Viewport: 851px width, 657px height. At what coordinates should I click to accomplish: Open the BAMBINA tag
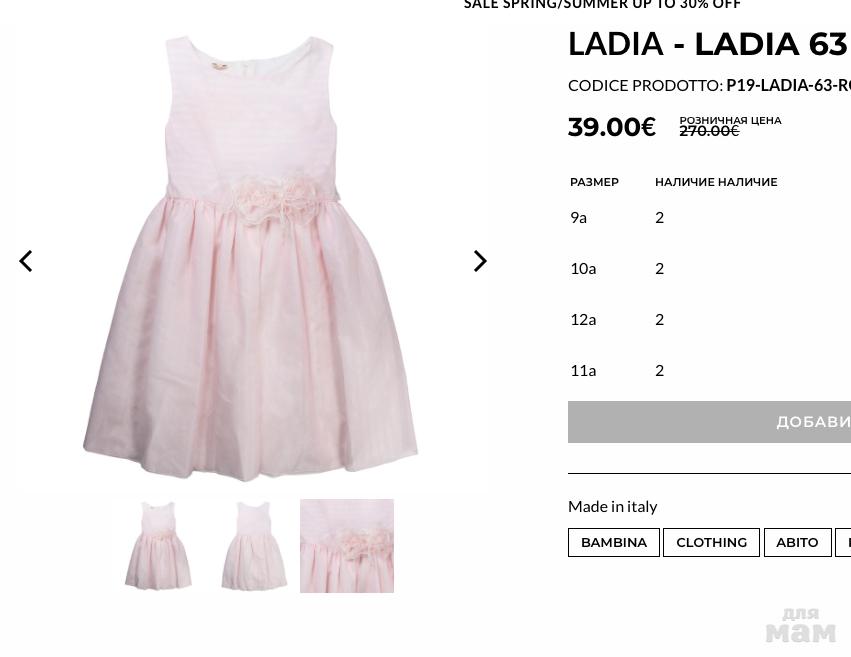pos(614,543)
